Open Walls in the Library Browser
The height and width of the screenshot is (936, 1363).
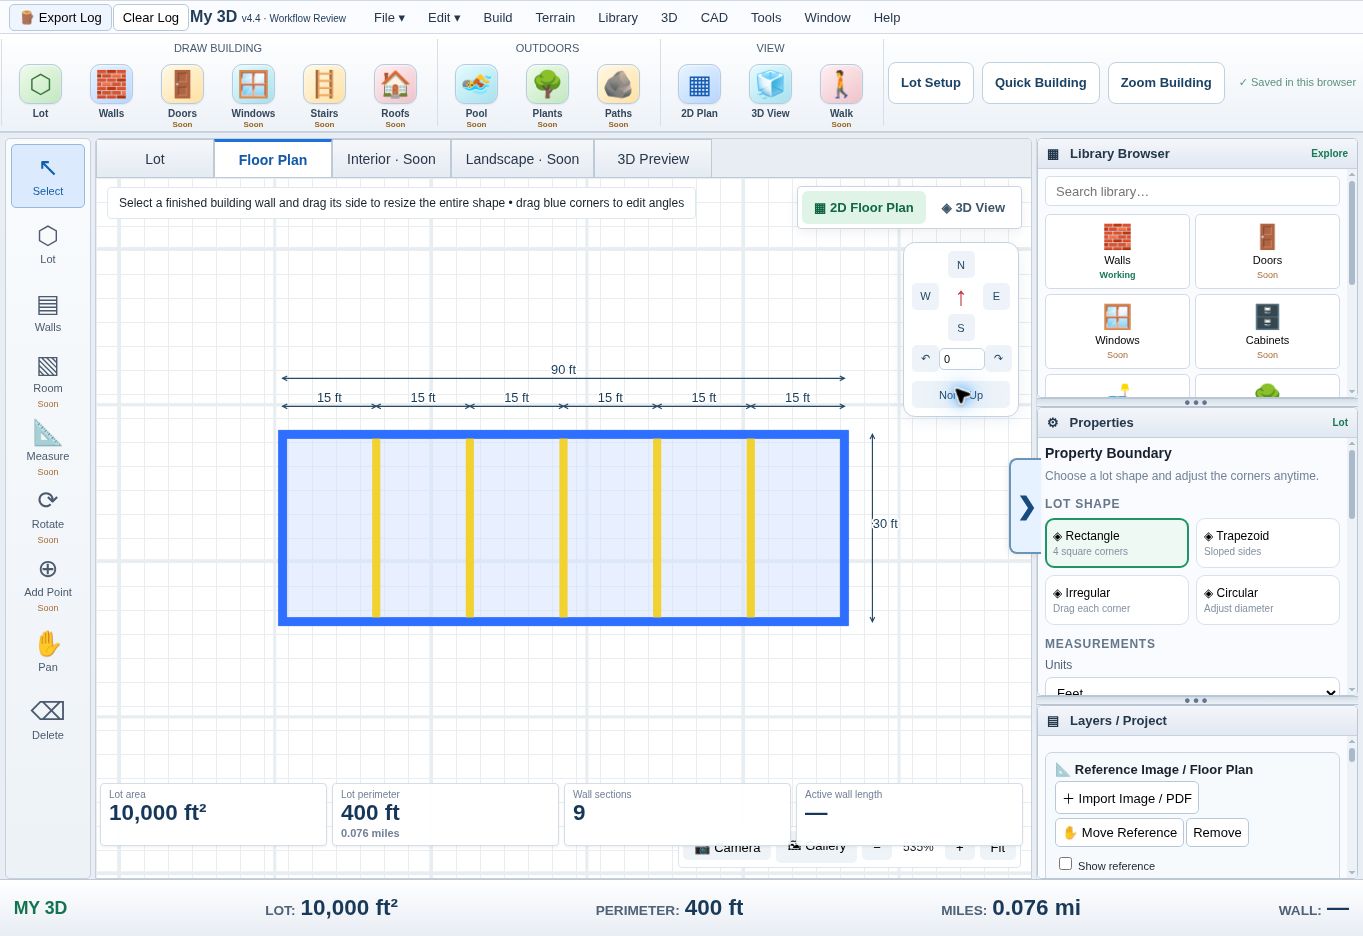pyautogui.click(x=1117, y=252)
